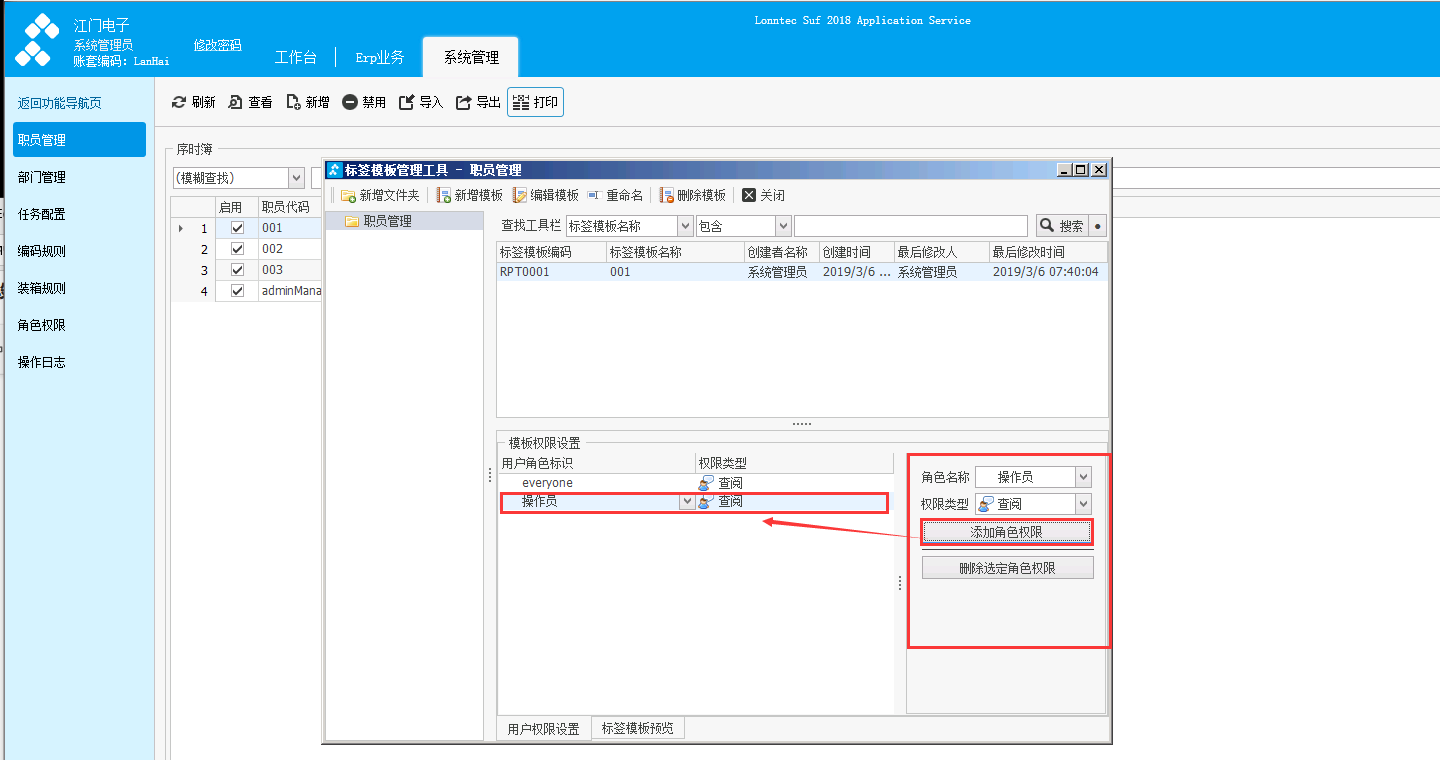Open the 标签模板预览 bottom tab
Screen dimensions: 1440x760
638,728
